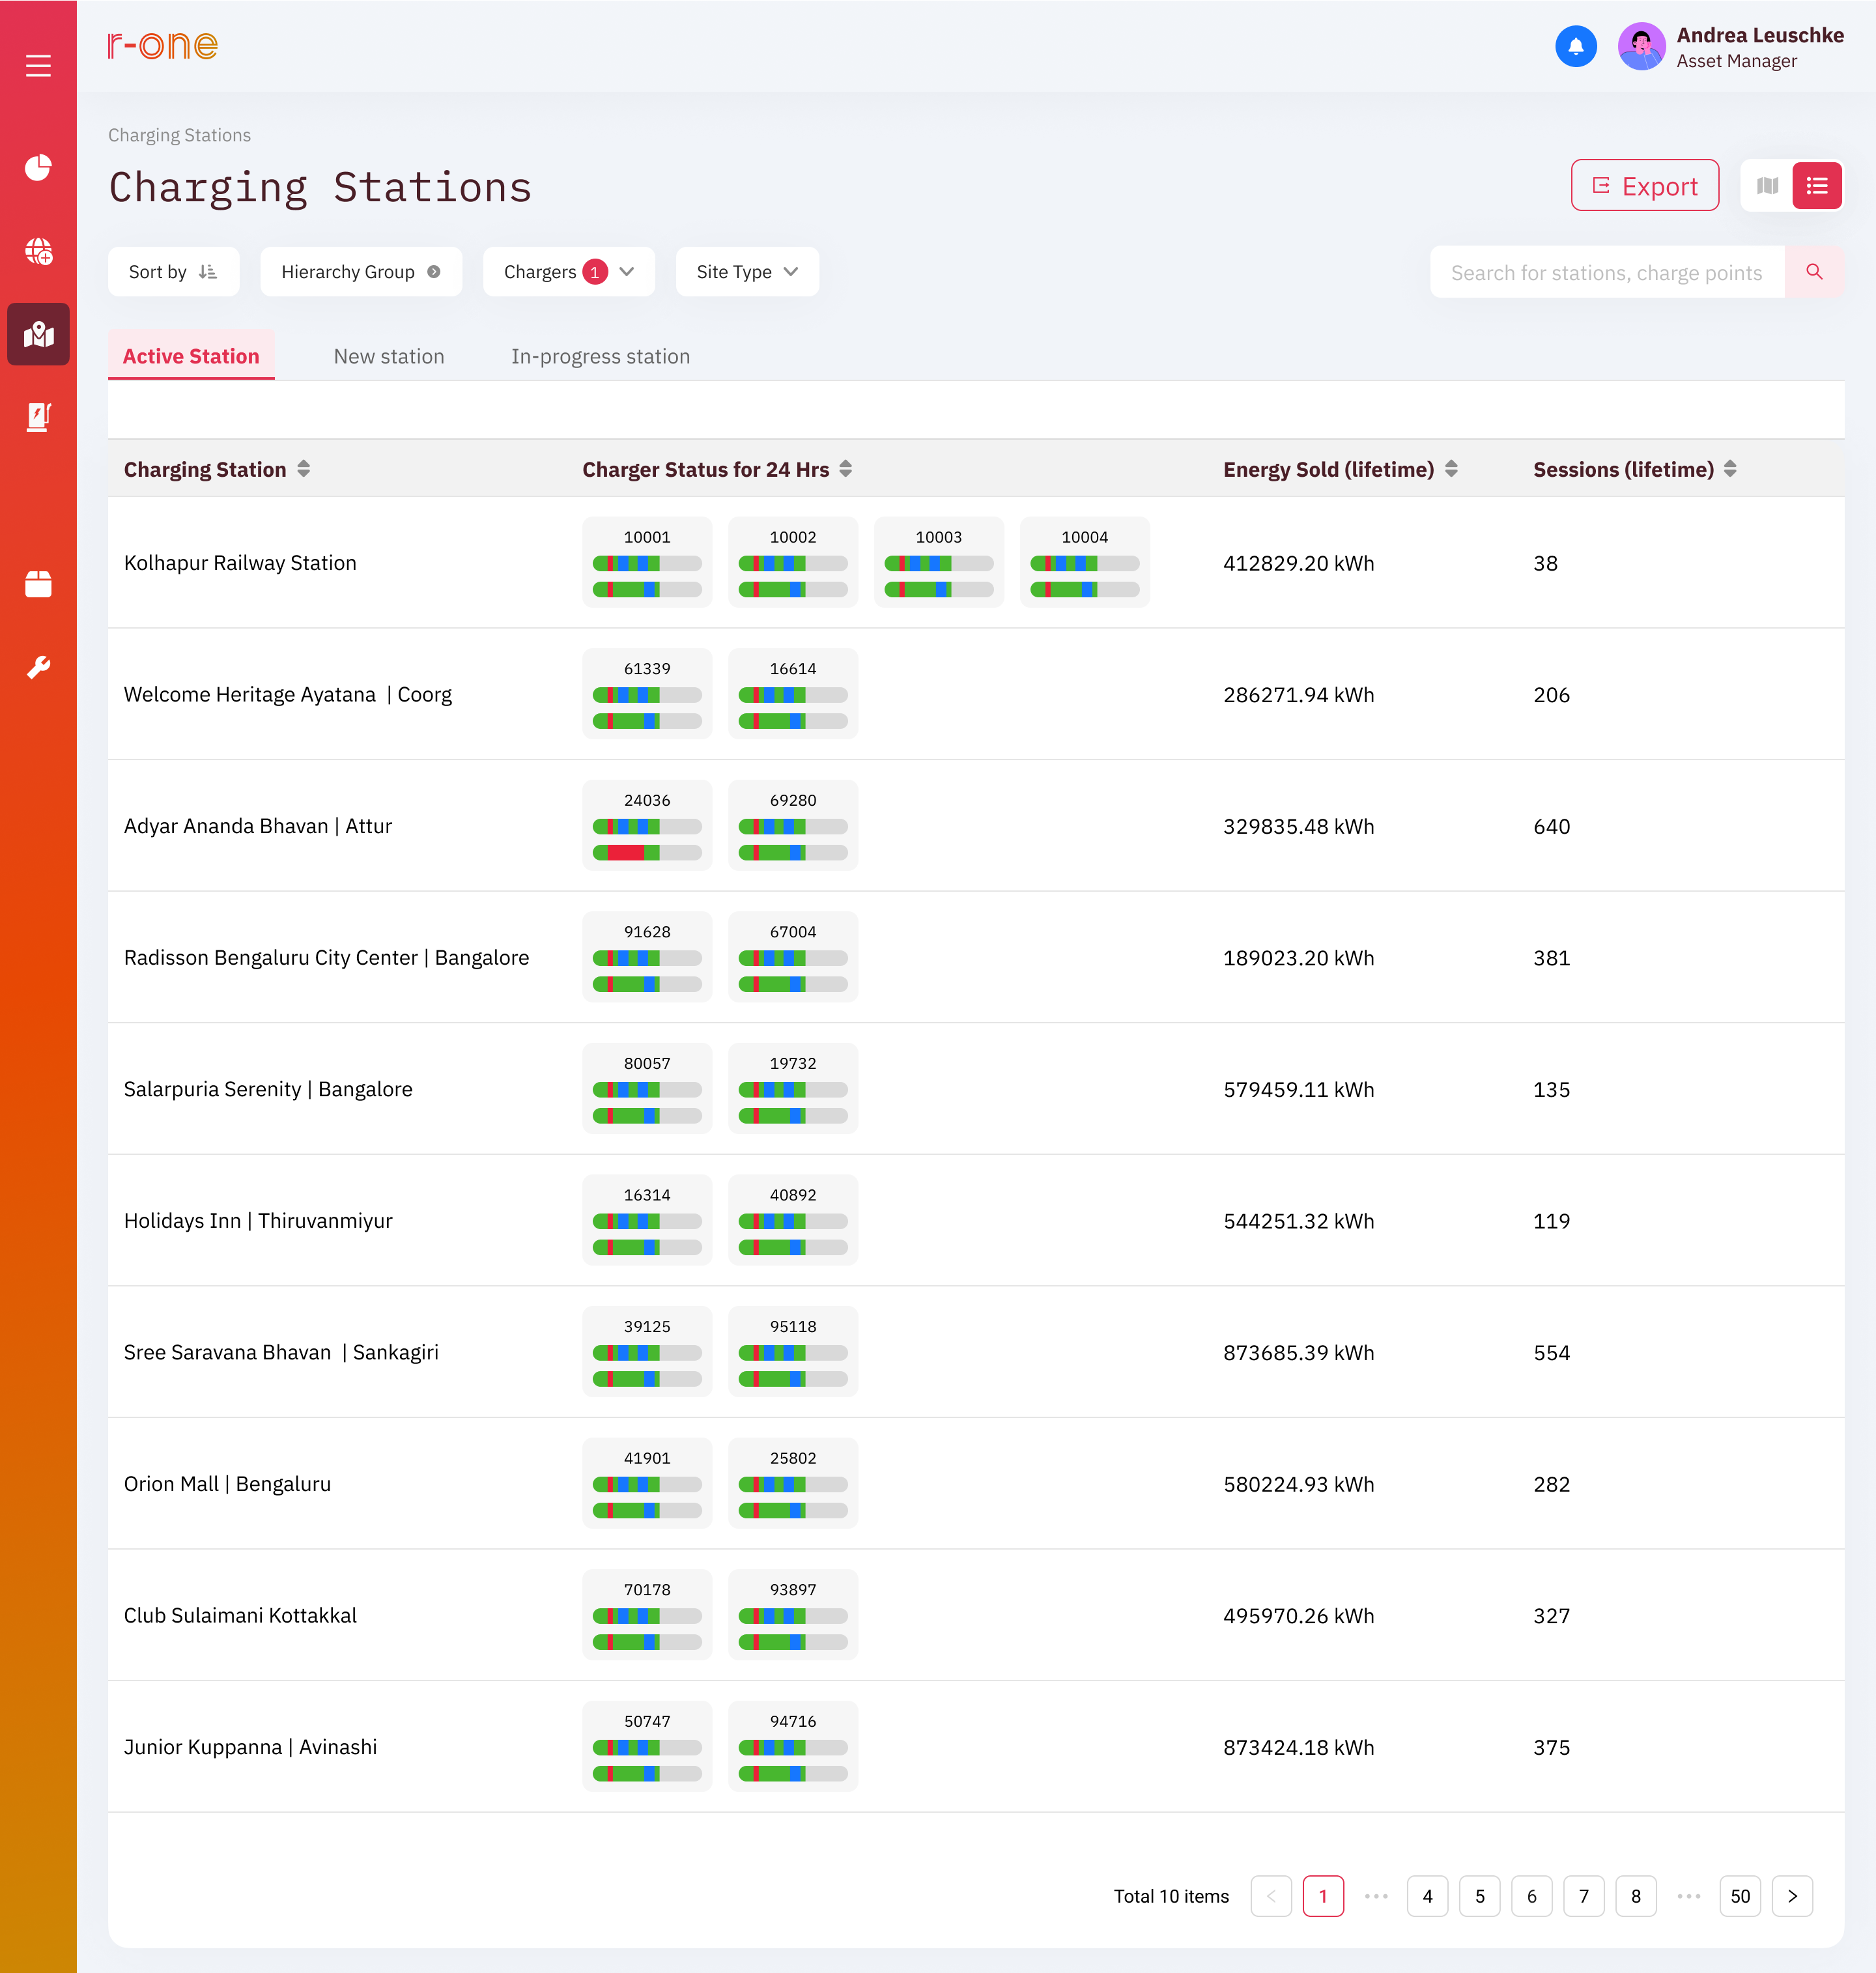Open the pie chart dashboard icon
1876x1973 pixels.
pyautogui.click(x=38, y=167)
